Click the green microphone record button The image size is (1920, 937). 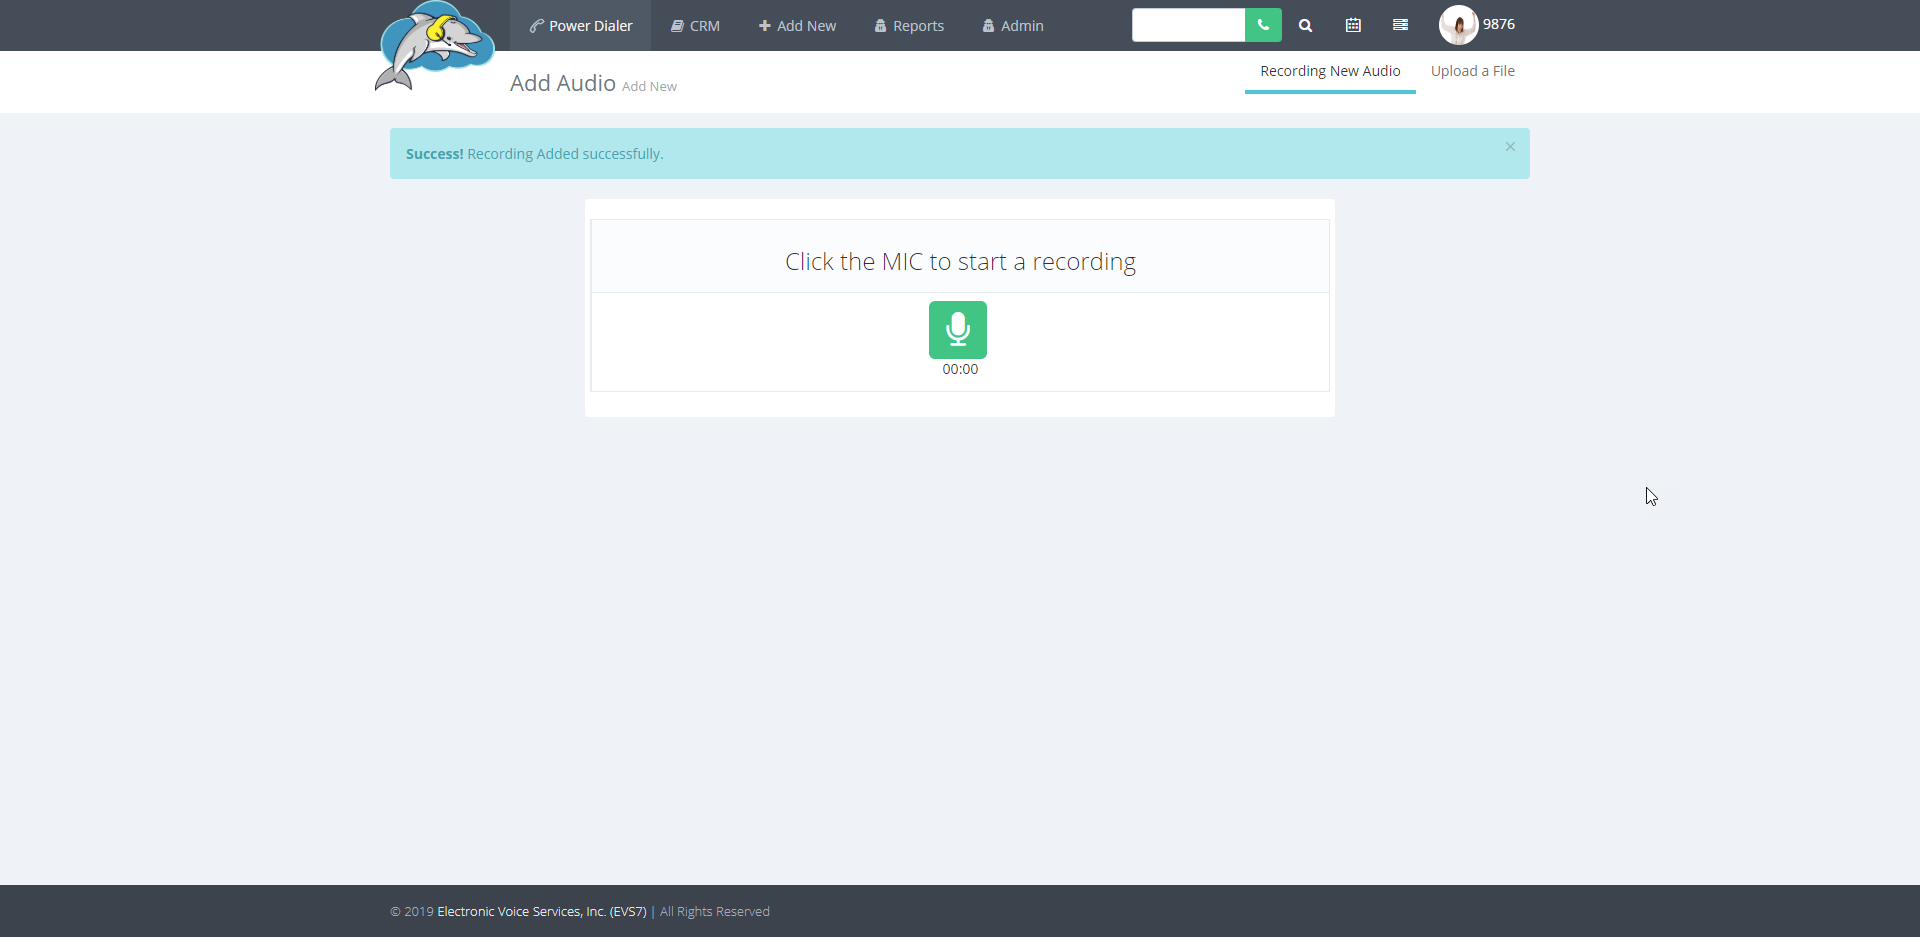pos(958,330)
